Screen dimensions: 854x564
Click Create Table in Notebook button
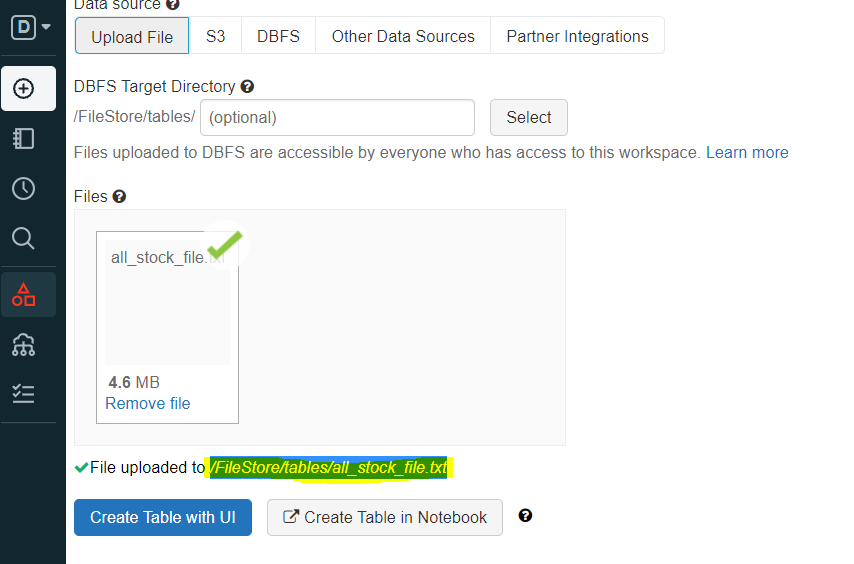(385, 518)
